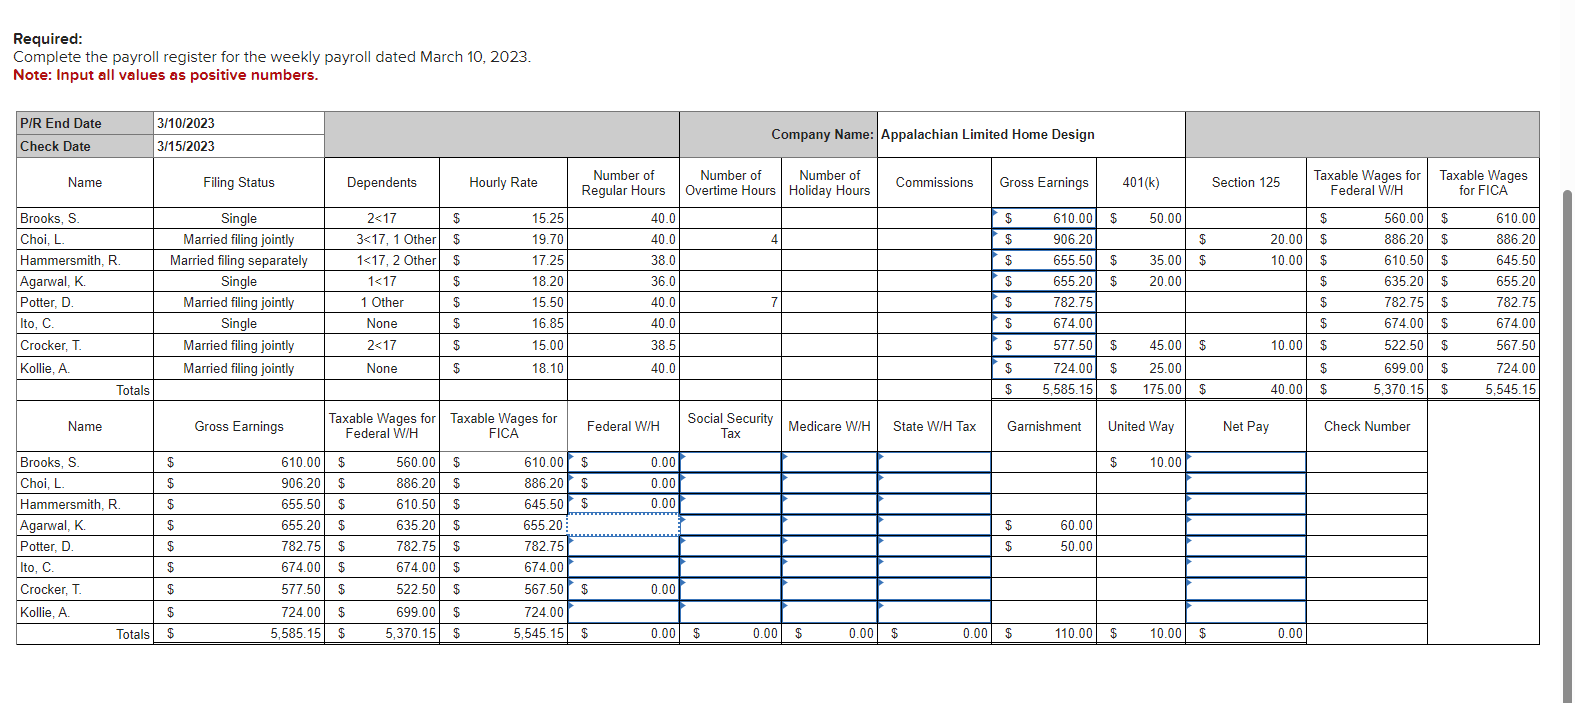Select dependents value 3<17, 1 Other
This screenshot has width=1586, height=703.
point(396,239)
